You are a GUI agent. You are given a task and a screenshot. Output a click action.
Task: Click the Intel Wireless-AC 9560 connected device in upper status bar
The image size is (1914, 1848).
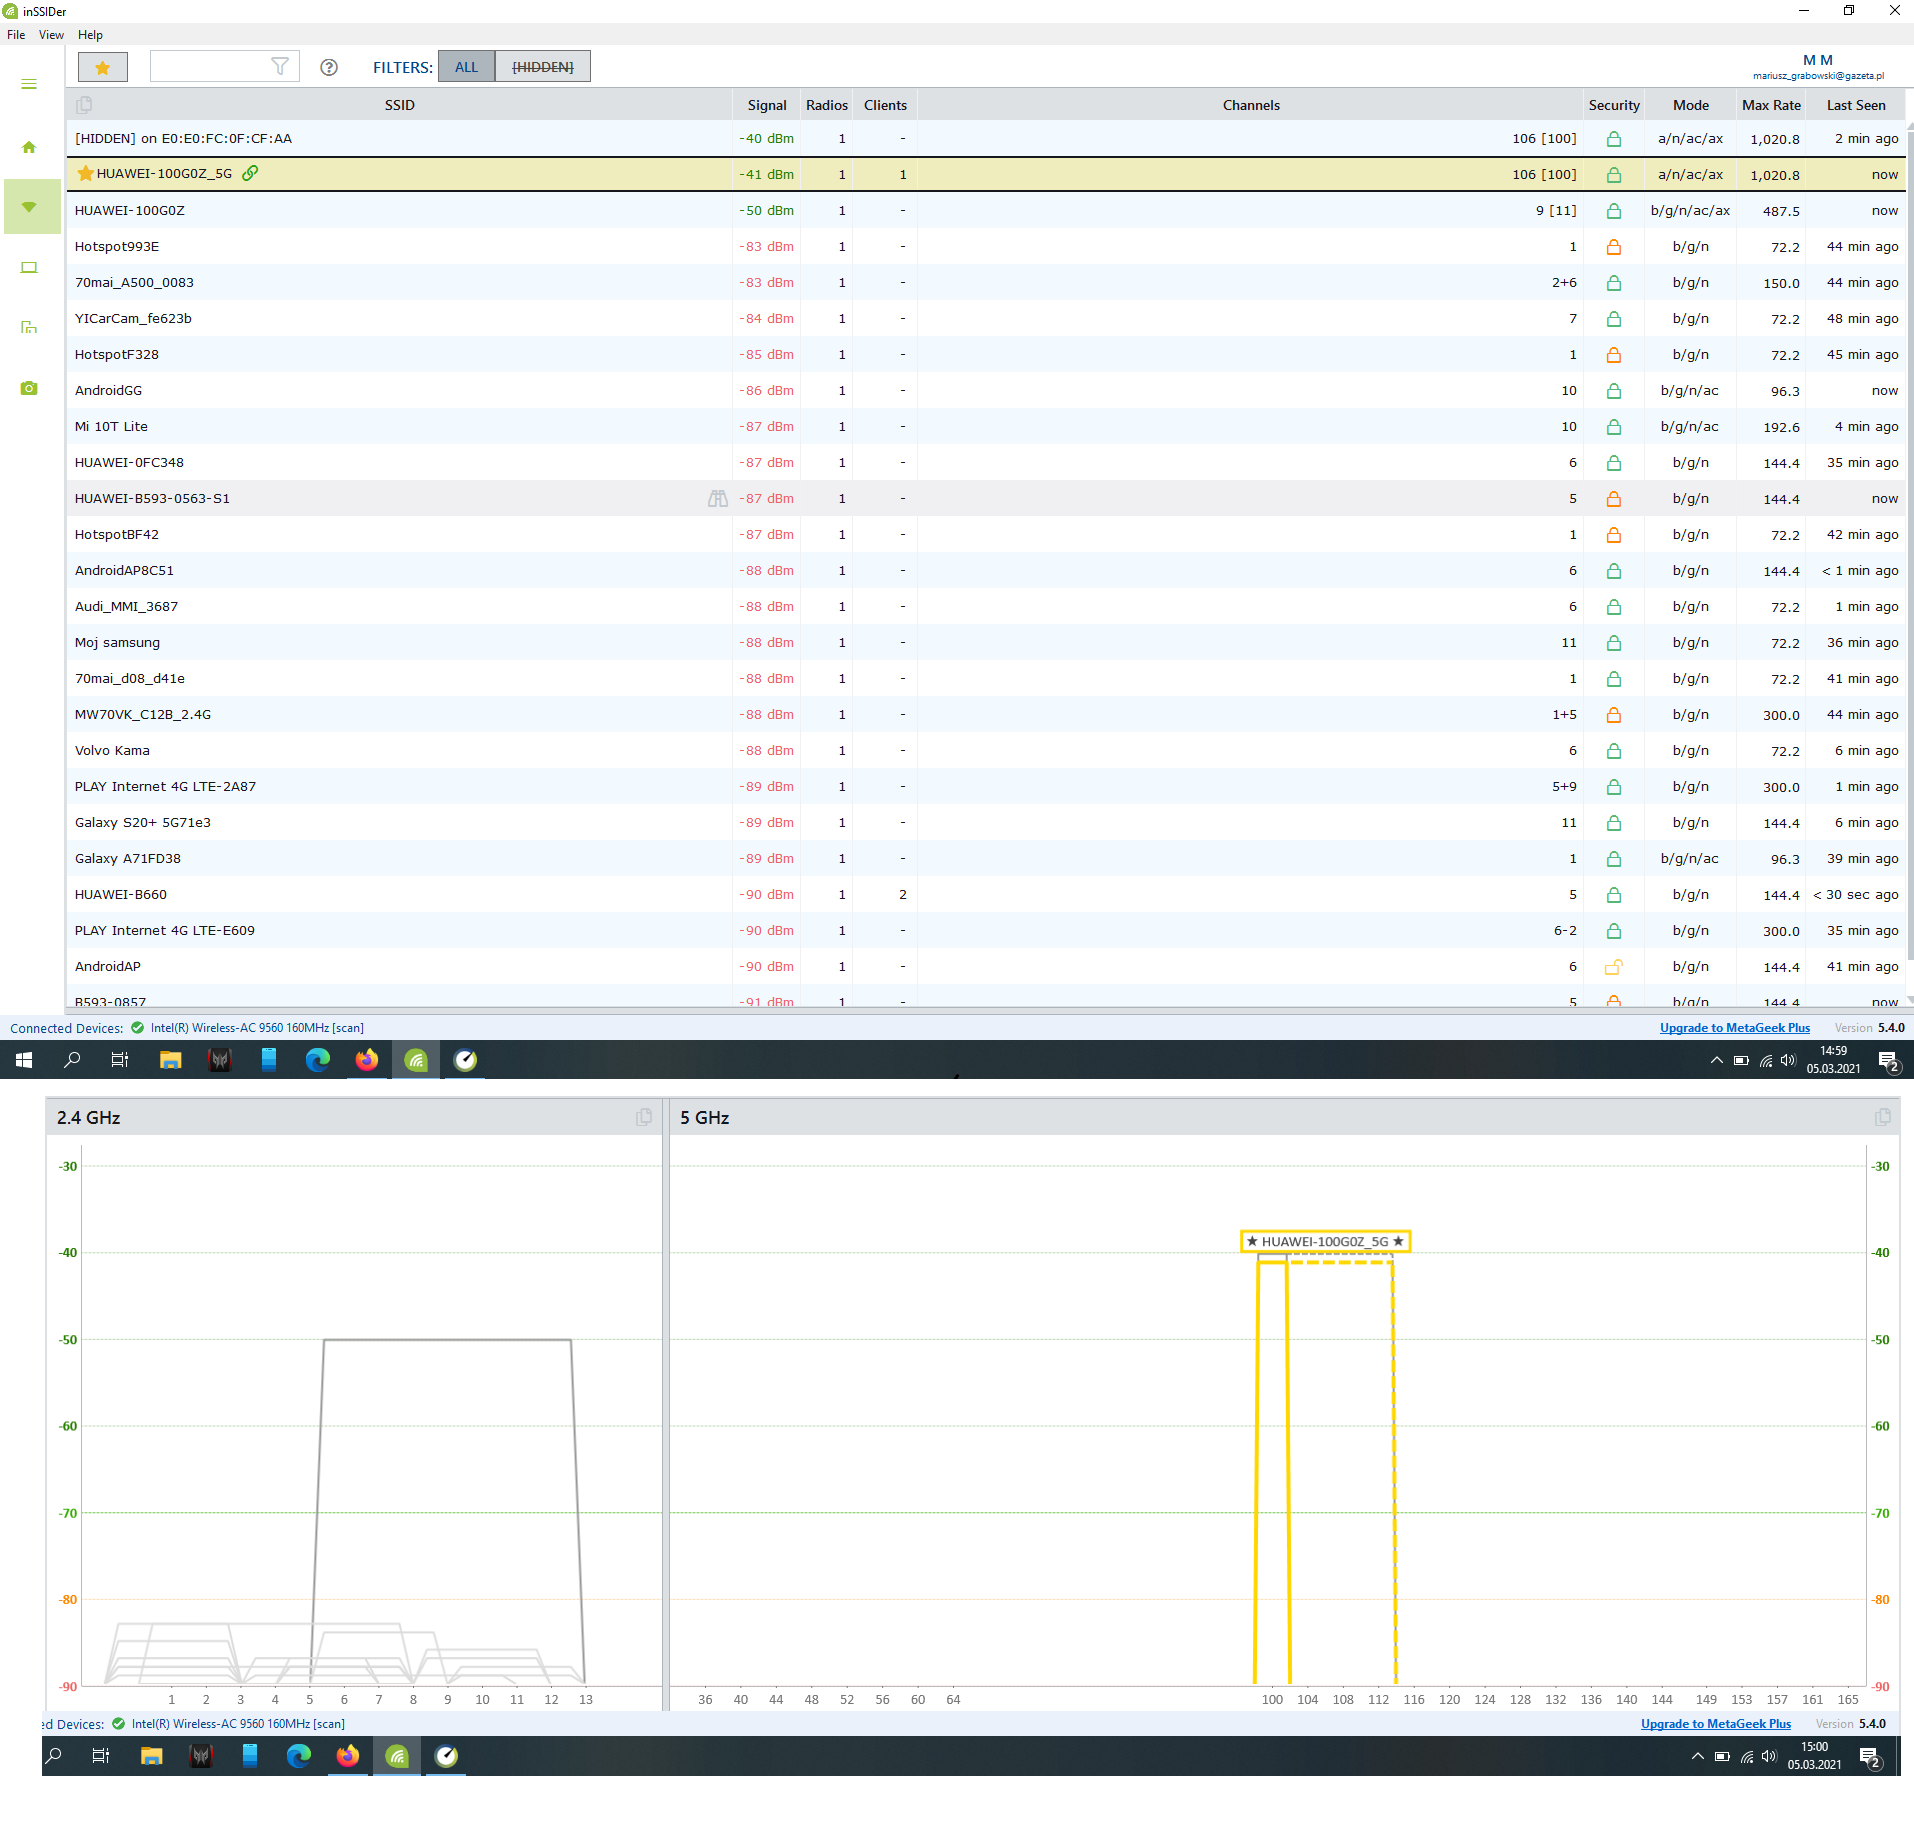(257, 1028)
